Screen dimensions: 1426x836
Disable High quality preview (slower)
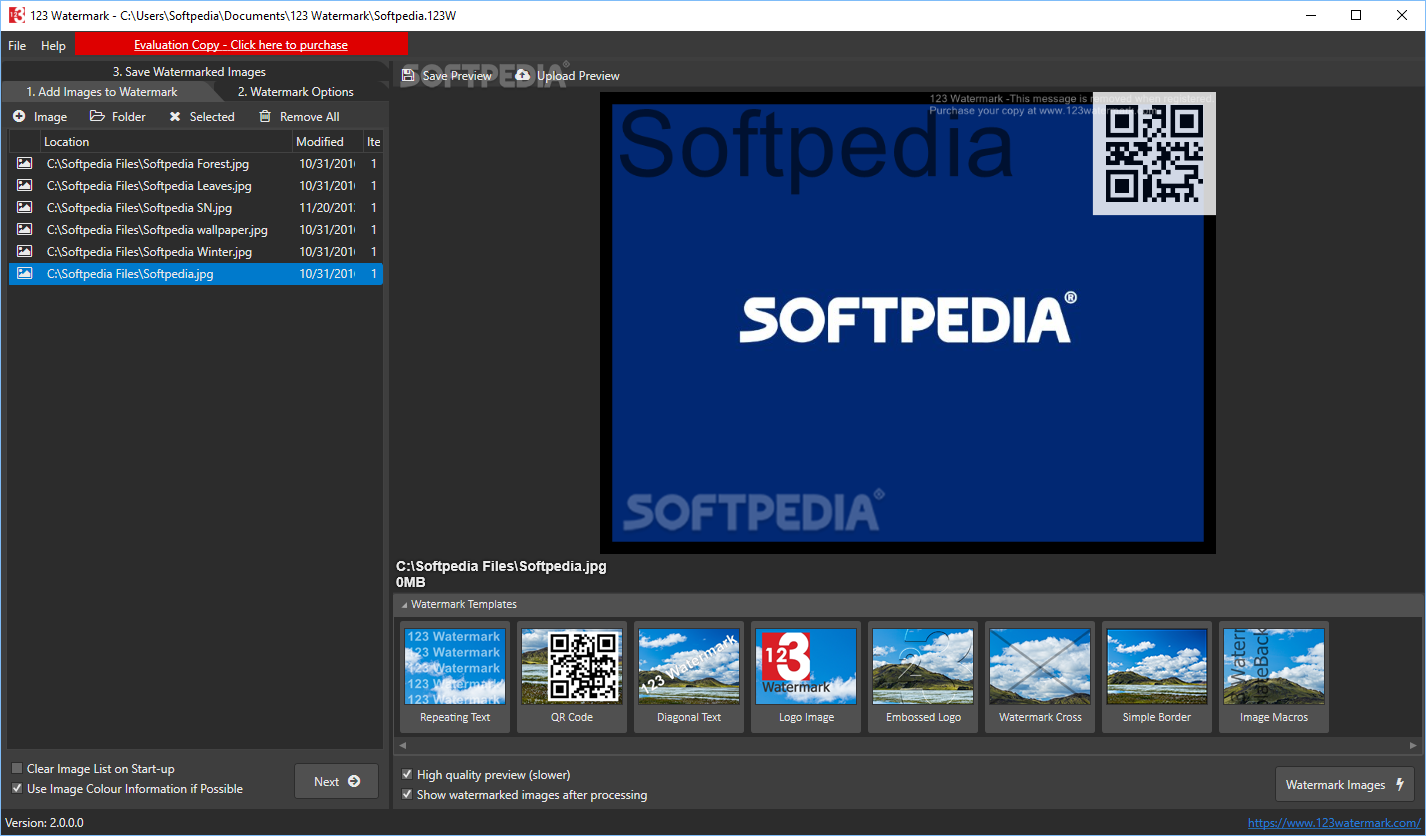click(x=407, y=775)
